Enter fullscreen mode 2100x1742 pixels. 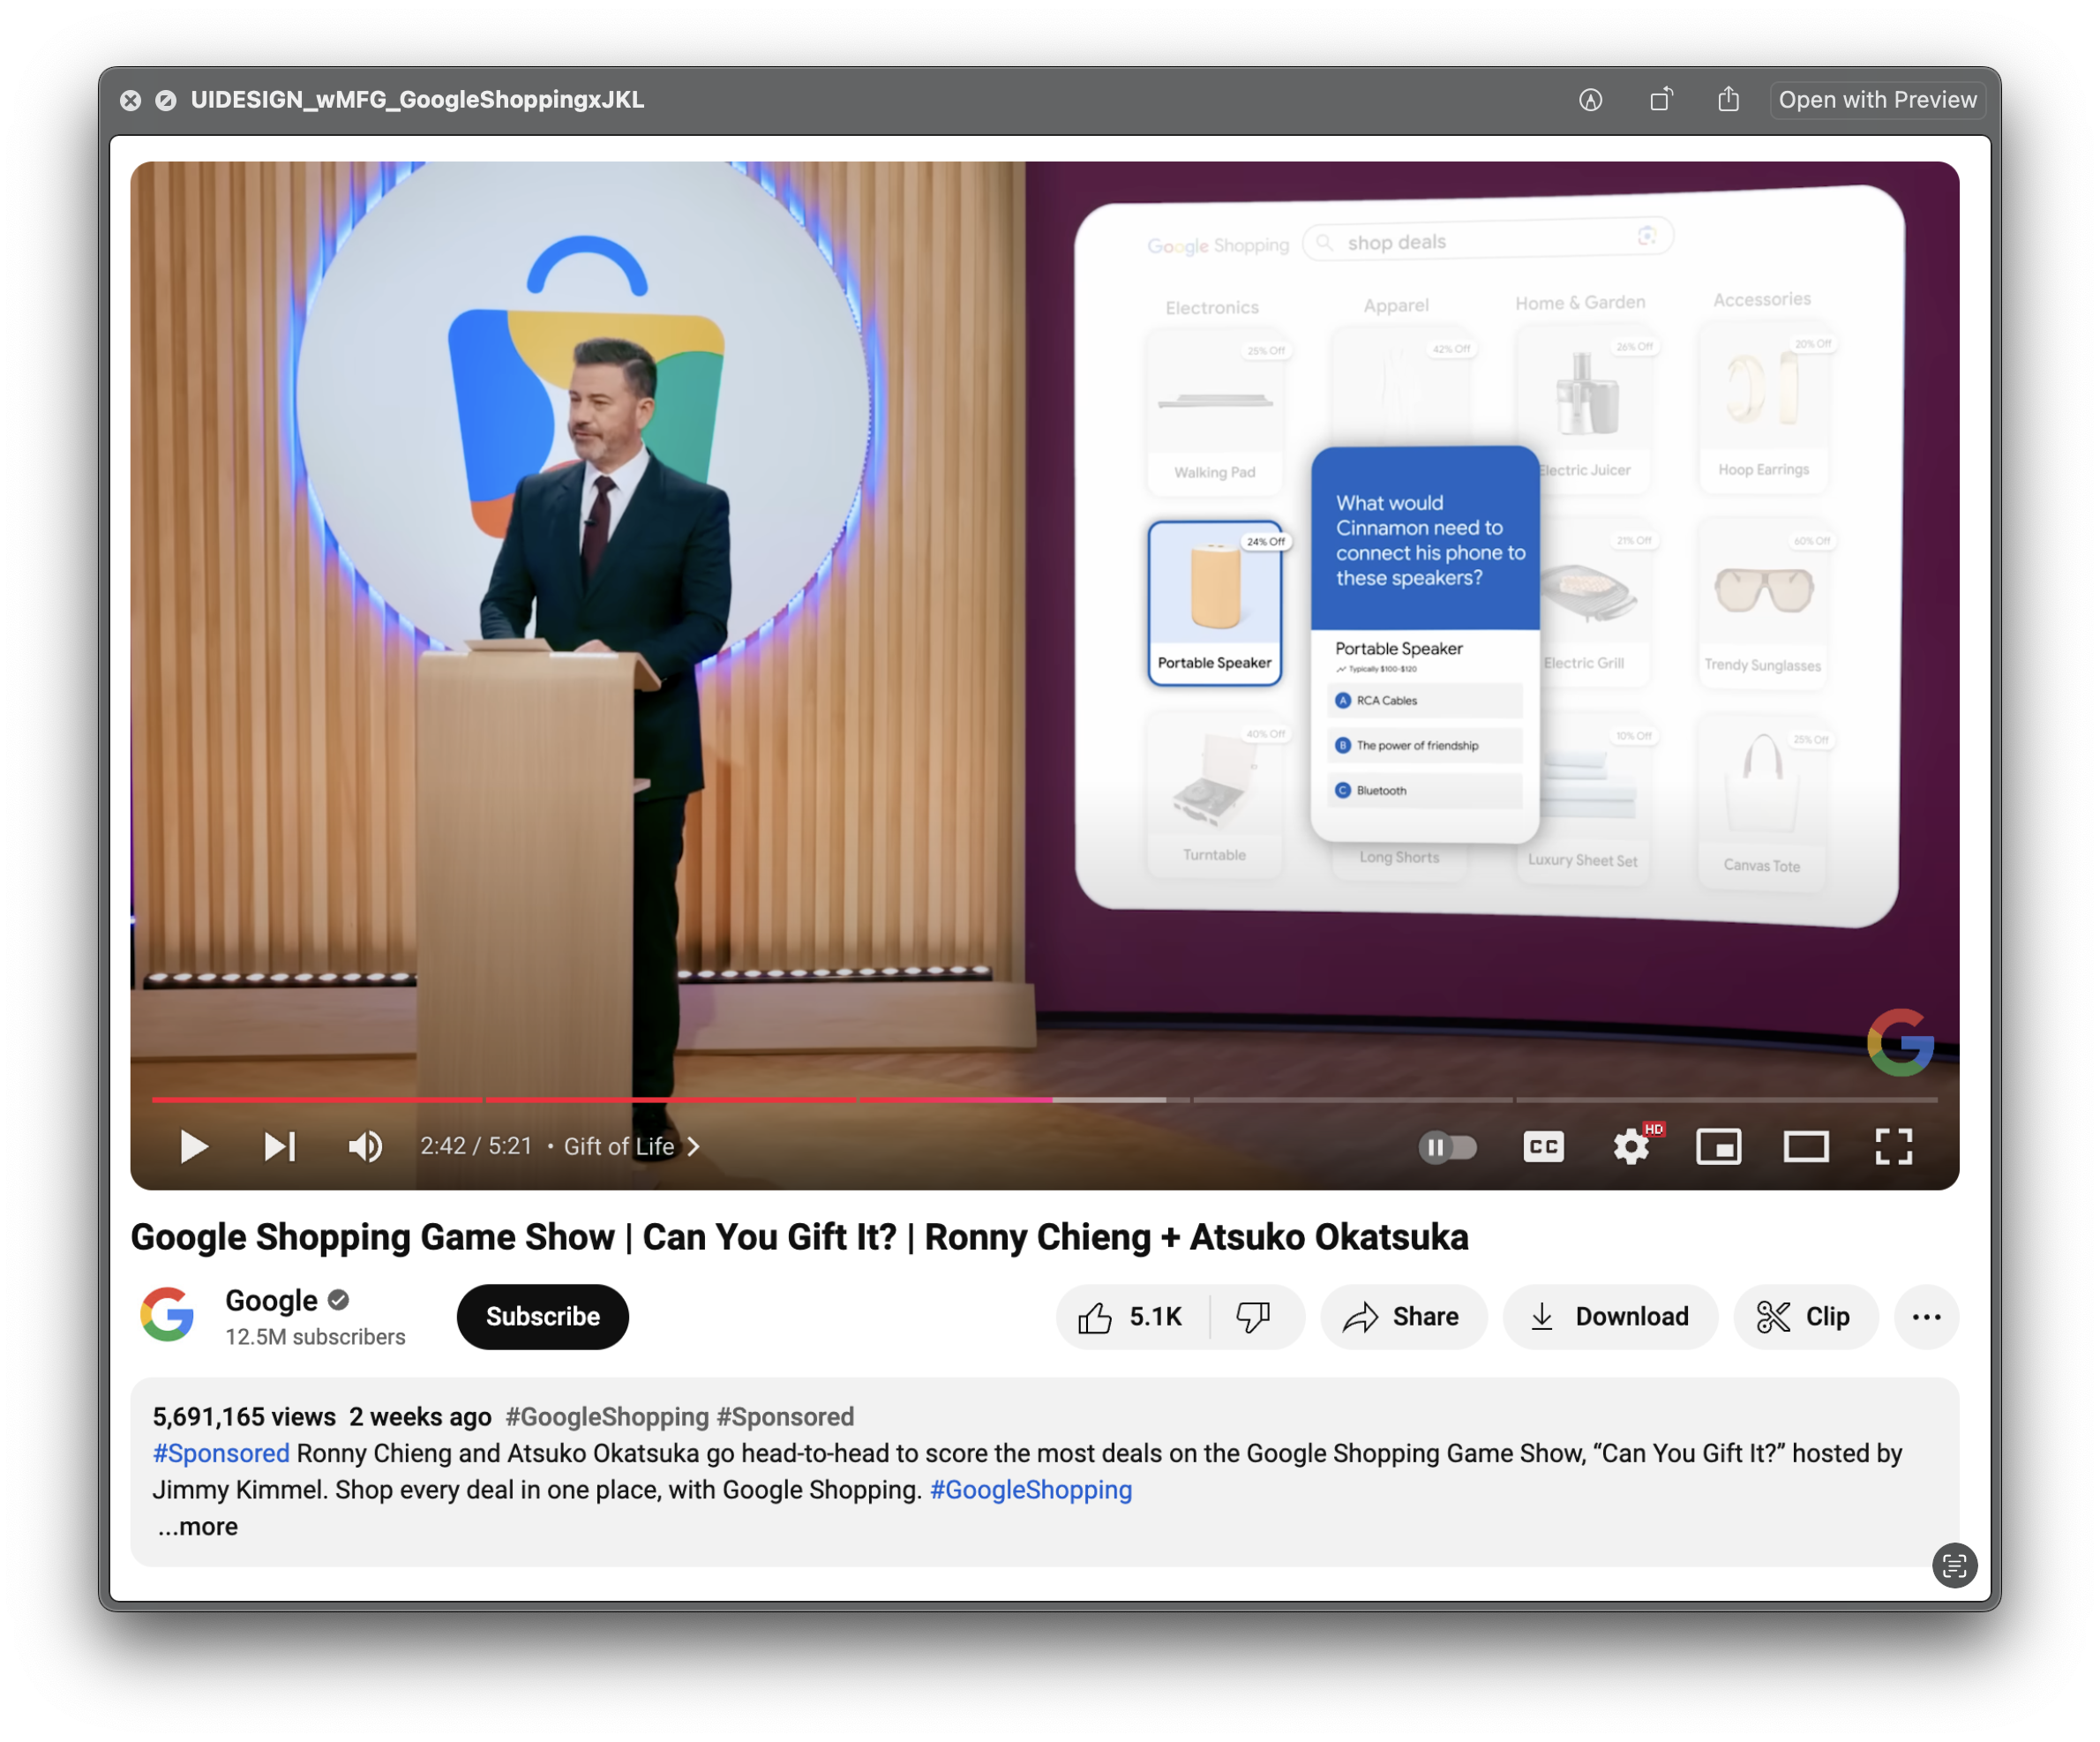point(1893,1146)
